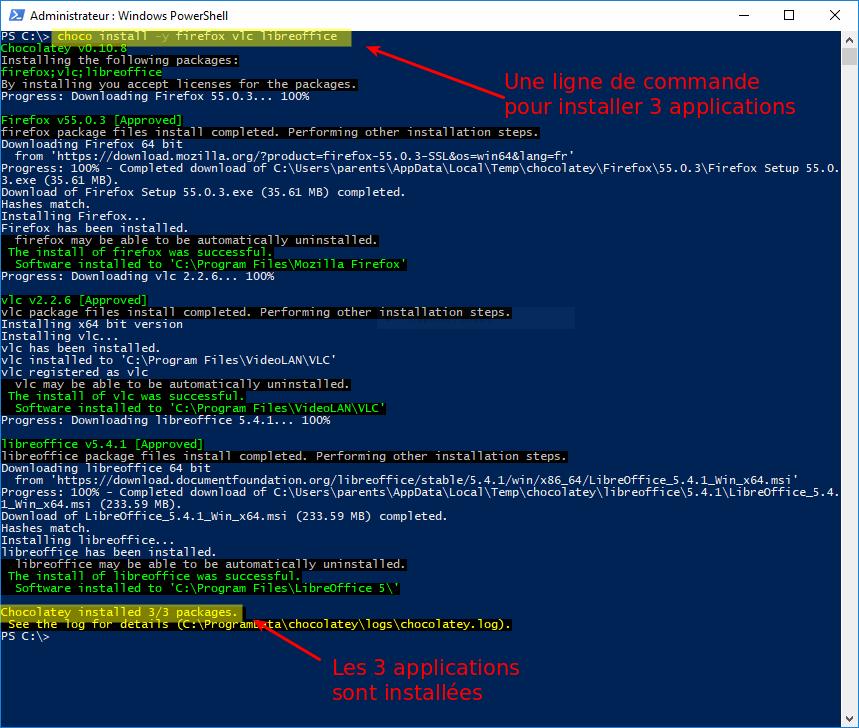Click 'By installing you accept licenses' line

[179, 84]
